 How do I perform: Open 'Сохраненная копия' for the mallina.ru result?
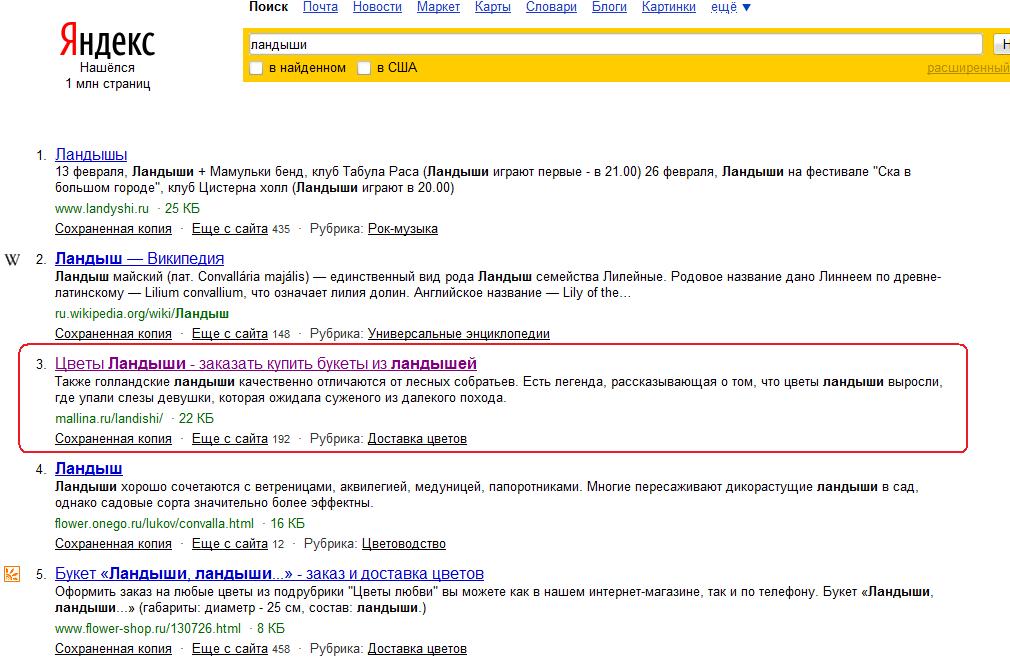(113, 439)
